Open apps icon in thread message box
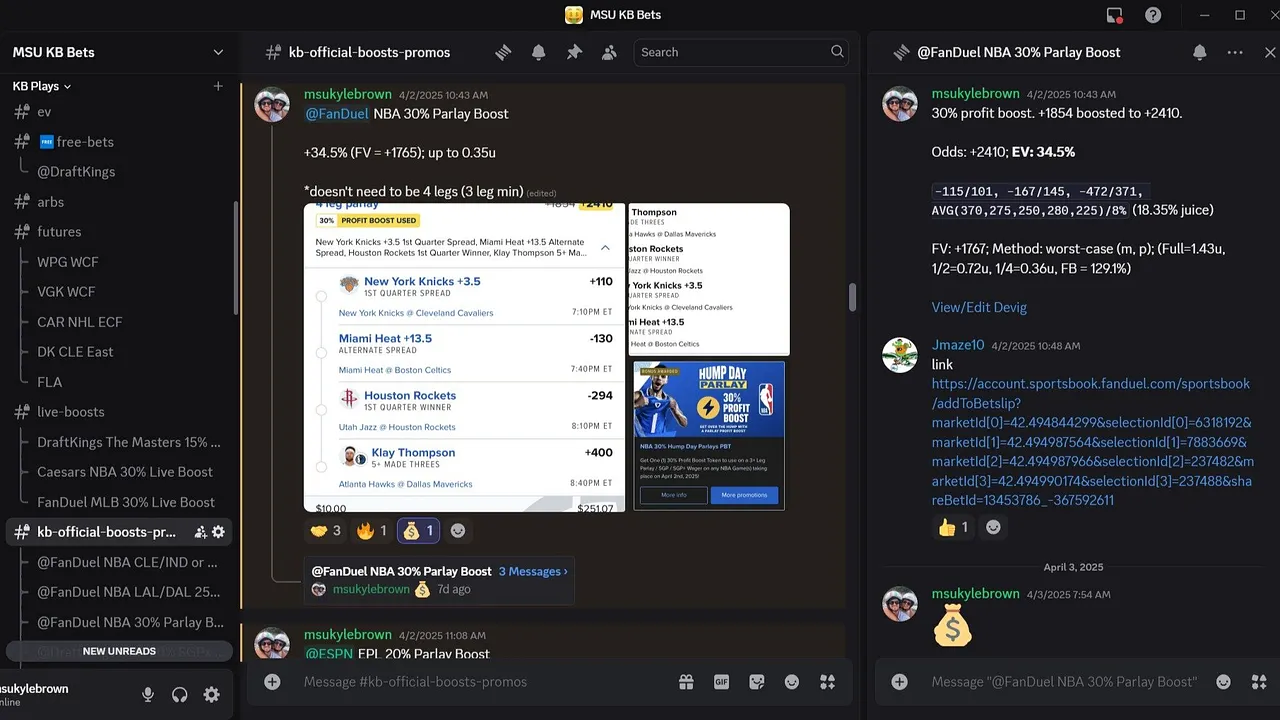Image resolution: width=1280 pixels, height=720 pixels. [1258, 682]
